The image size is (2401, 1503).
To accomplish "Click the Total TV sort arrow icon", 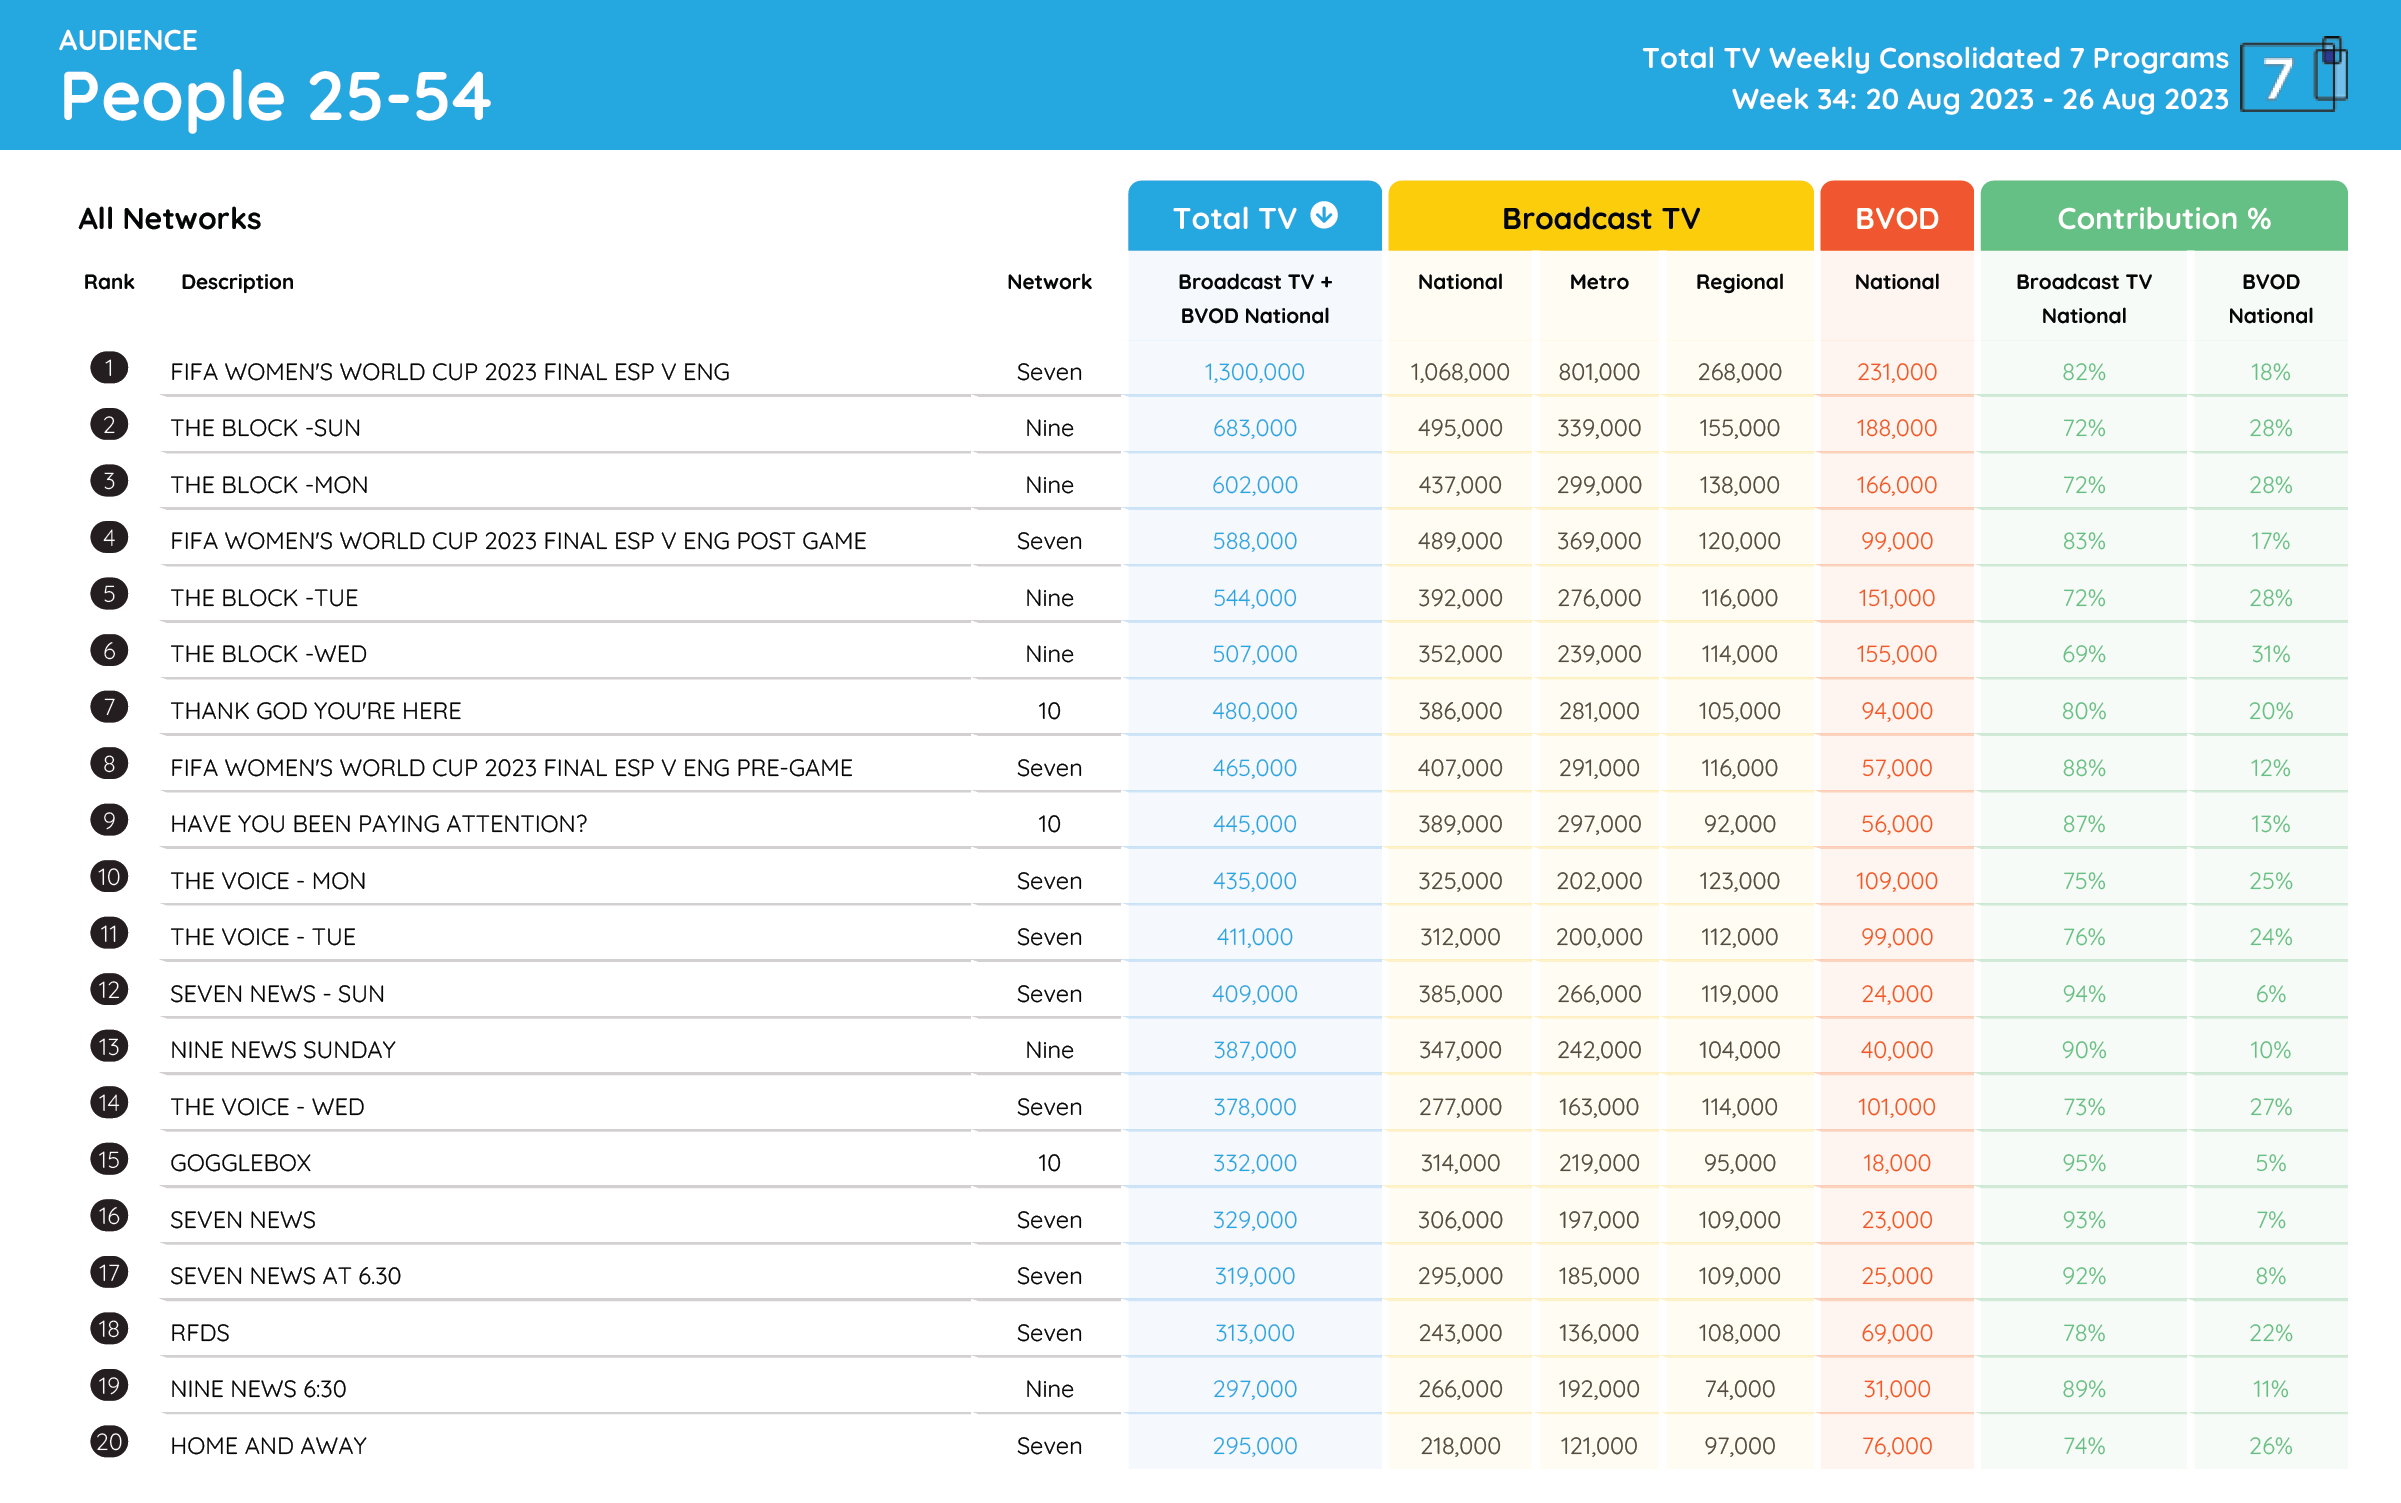I will 1324,215.
